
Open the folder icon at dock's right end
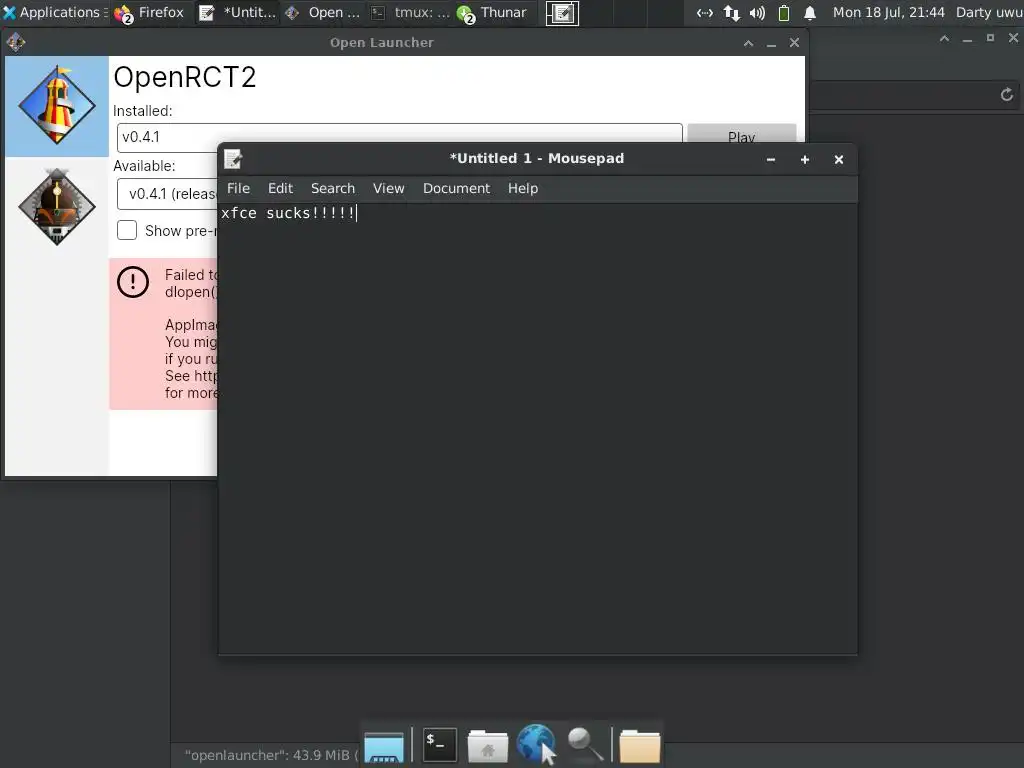tap(639, 746)
